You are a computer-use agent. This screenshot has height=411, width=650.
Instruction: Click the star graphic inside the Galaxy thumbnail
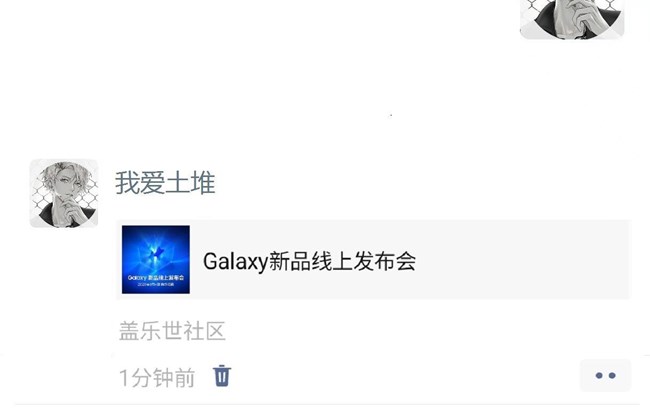point(156,252)
